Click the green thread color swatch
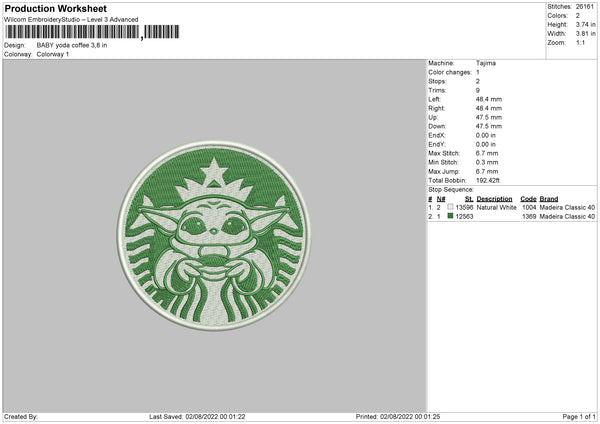600x424 pixels. point(450,216)
